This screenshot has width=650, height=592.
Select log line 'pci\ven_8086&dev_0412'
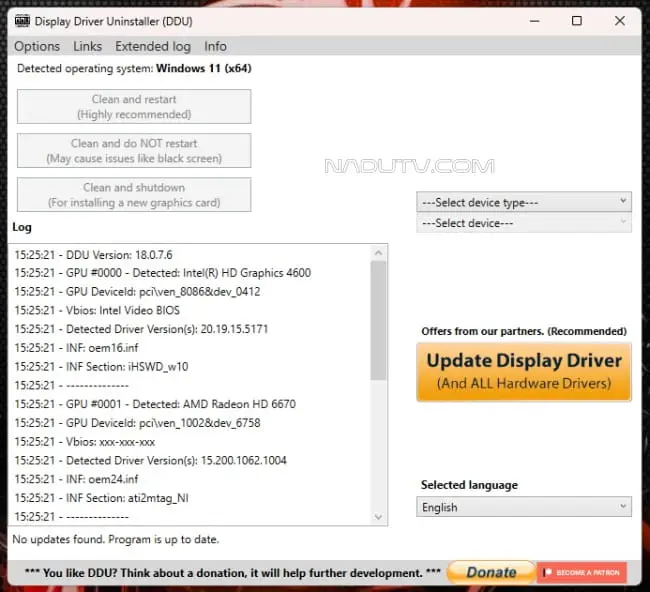point(137,291)
